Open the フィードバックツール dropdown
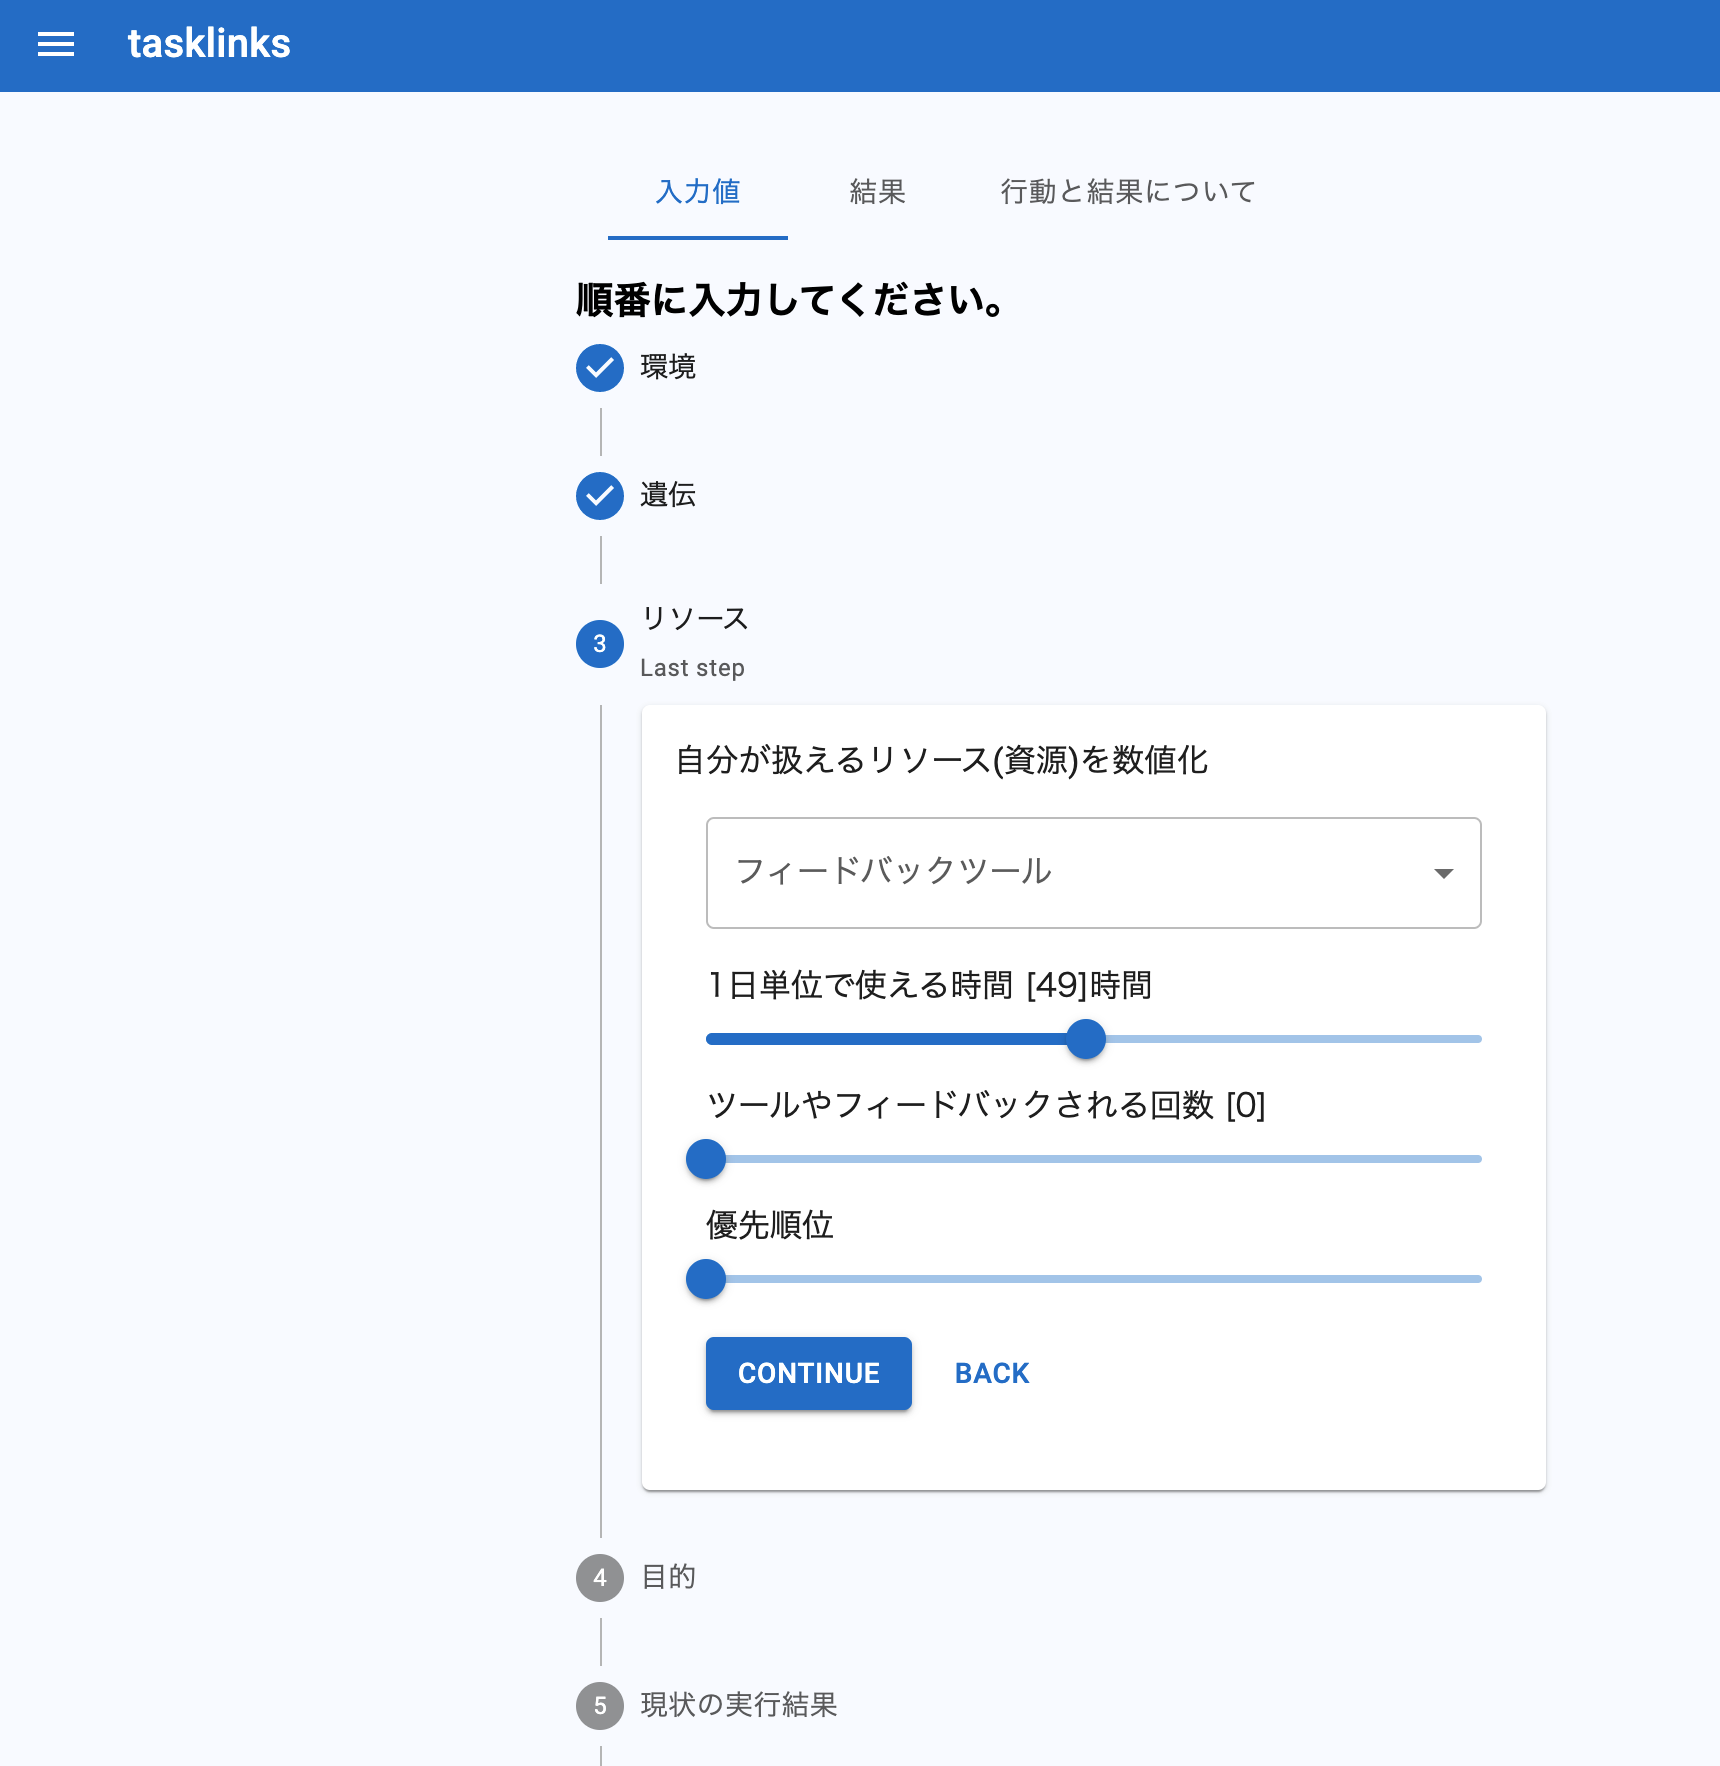Image resolution: width=1720 pixels, height=1766 pixels. (1093, 872)
